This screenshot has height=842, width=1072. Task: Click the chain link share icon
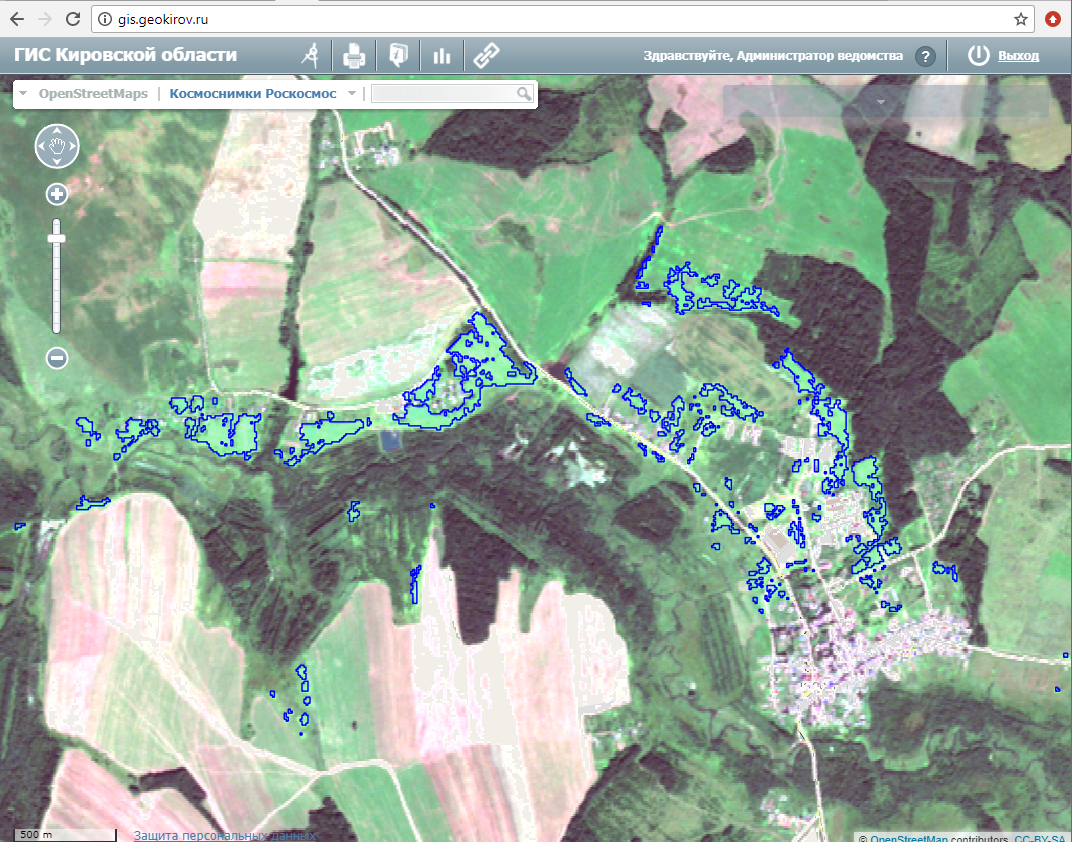tap(486, 56)
